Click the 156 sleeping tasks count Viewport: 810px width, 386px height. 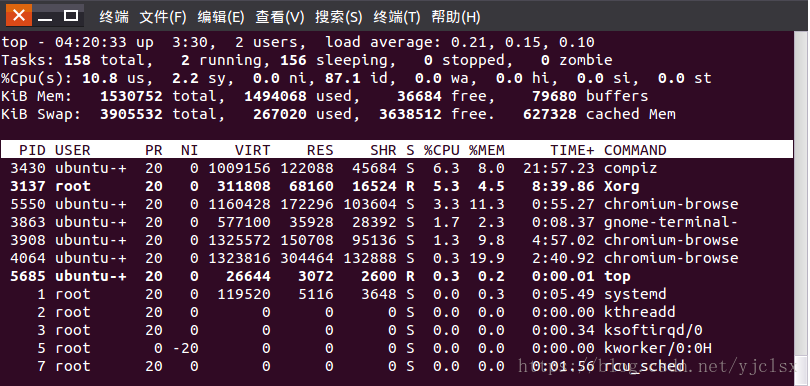293,60
